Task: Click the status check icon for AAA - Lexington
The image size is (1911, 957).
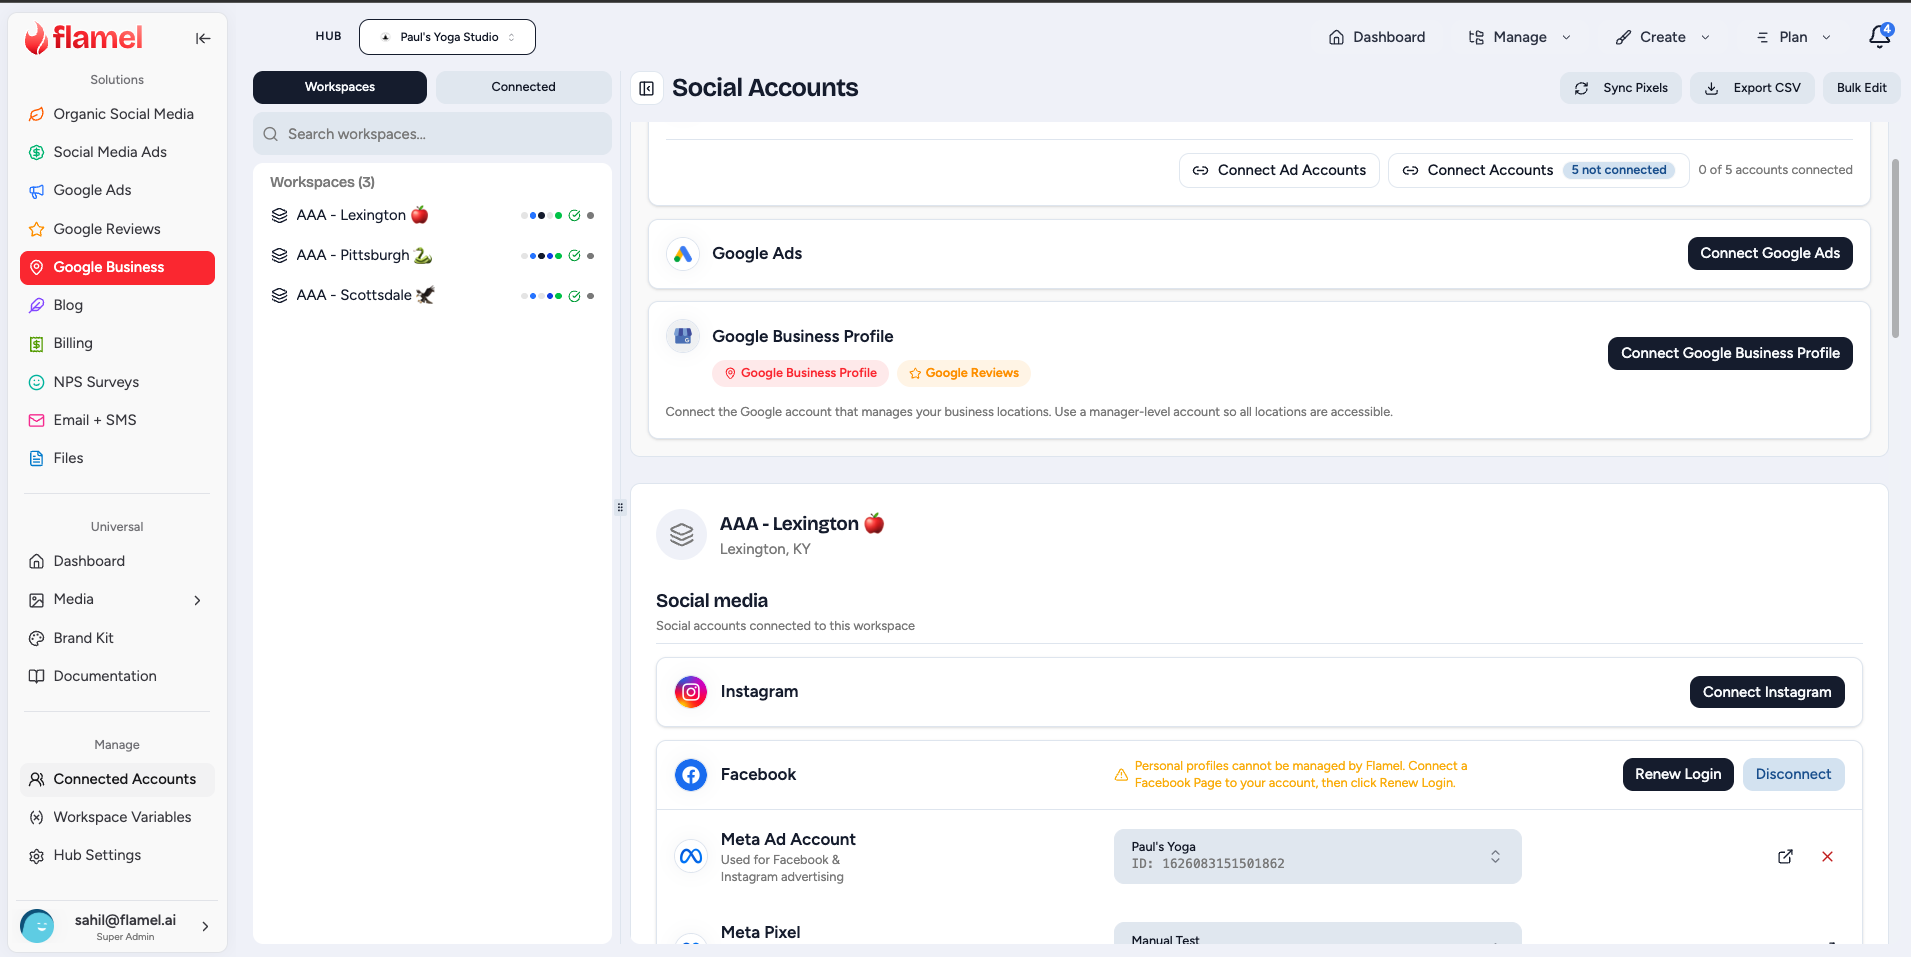Action: click(x=574, y=215)
